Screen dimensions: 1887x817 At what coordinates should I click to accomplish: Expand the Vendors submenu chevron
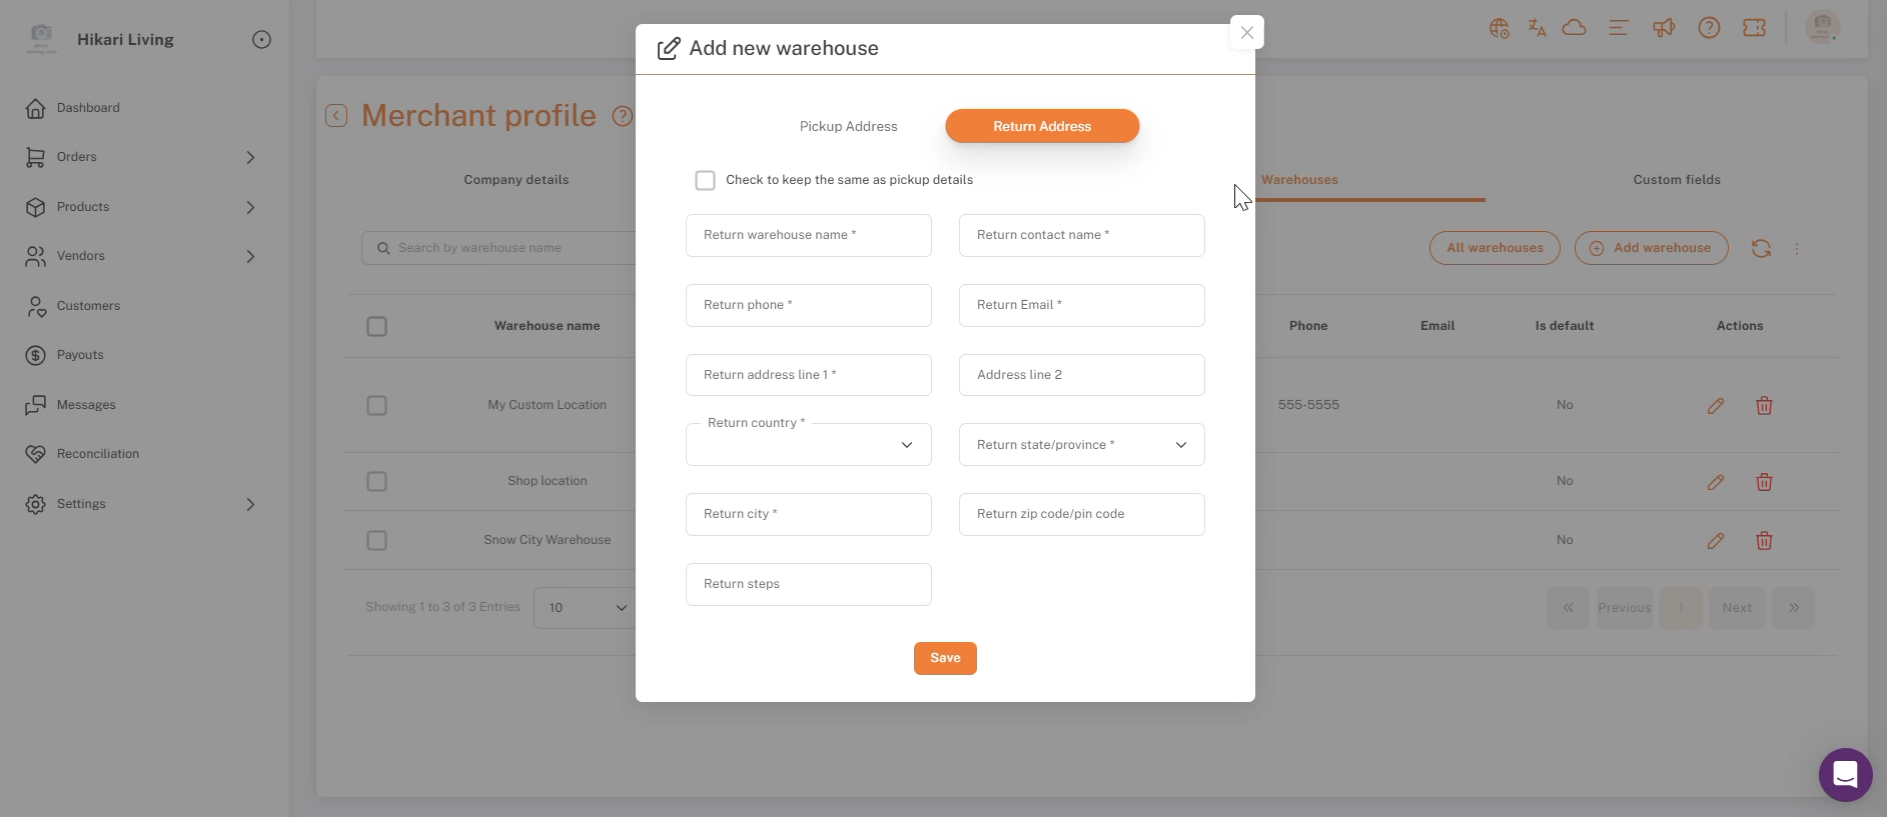[x=251, y=256]
